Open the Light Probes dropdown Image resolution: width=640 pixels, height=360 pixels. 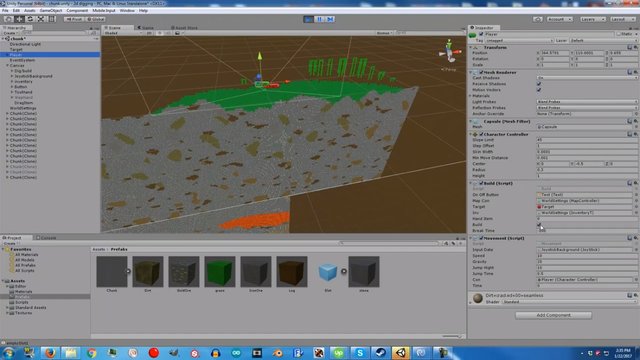587,102
